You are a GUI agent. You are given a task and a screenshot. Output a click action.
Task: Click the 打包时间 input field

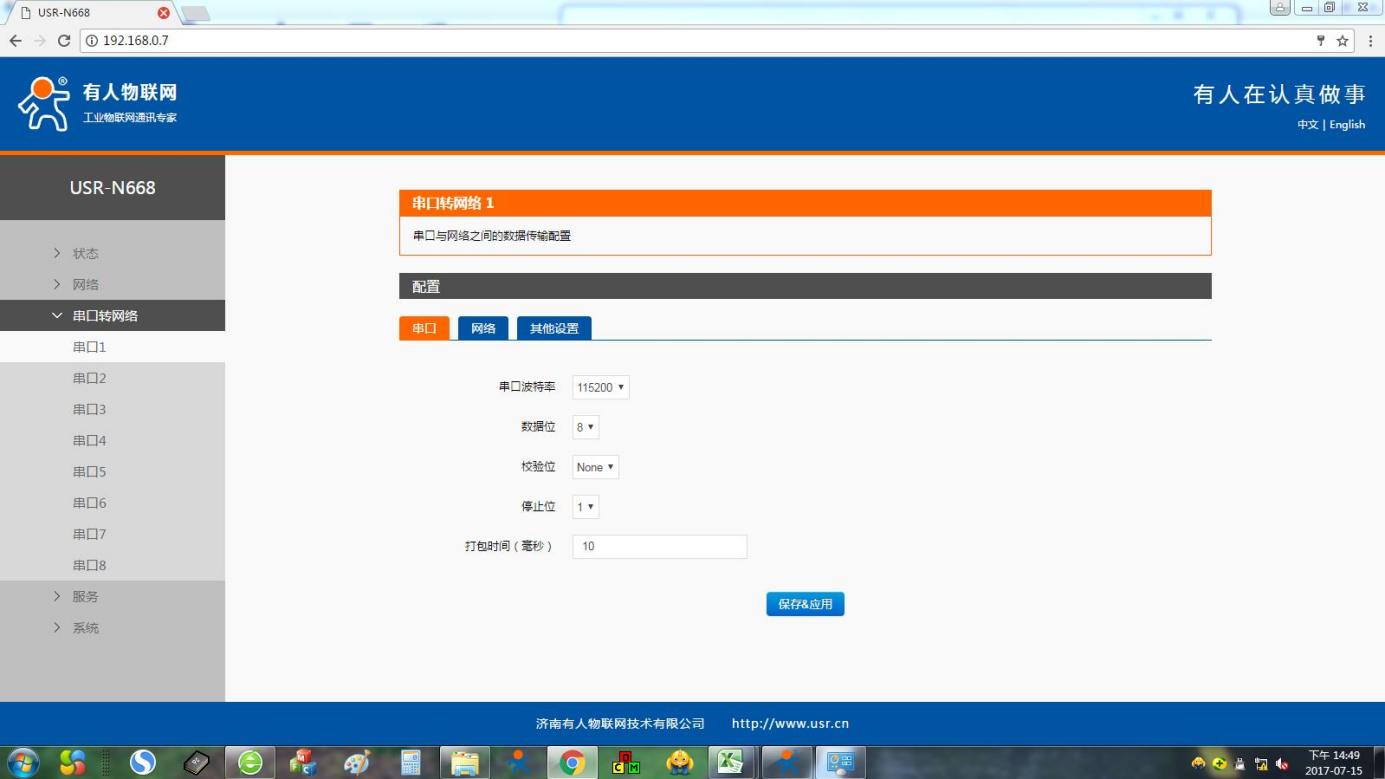click(660, 546)
